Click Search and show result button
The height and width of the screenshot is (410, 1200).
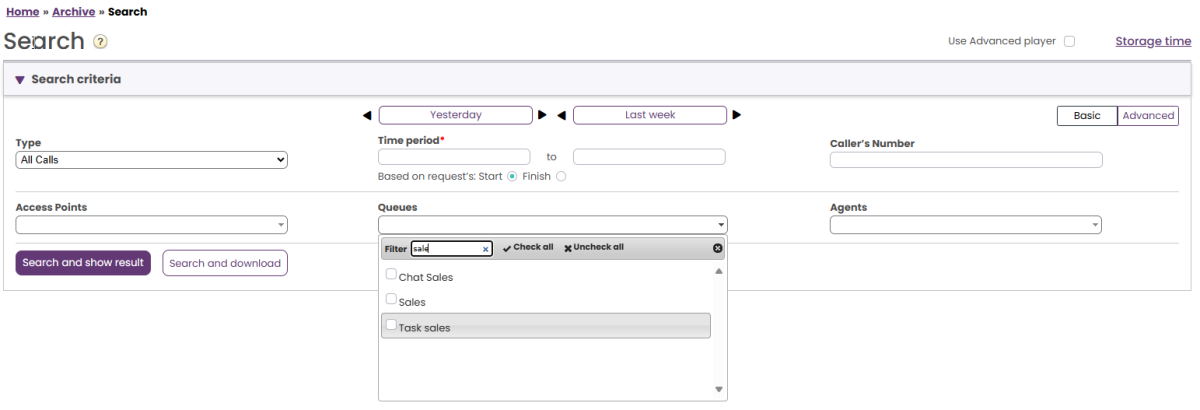point(83,263)
